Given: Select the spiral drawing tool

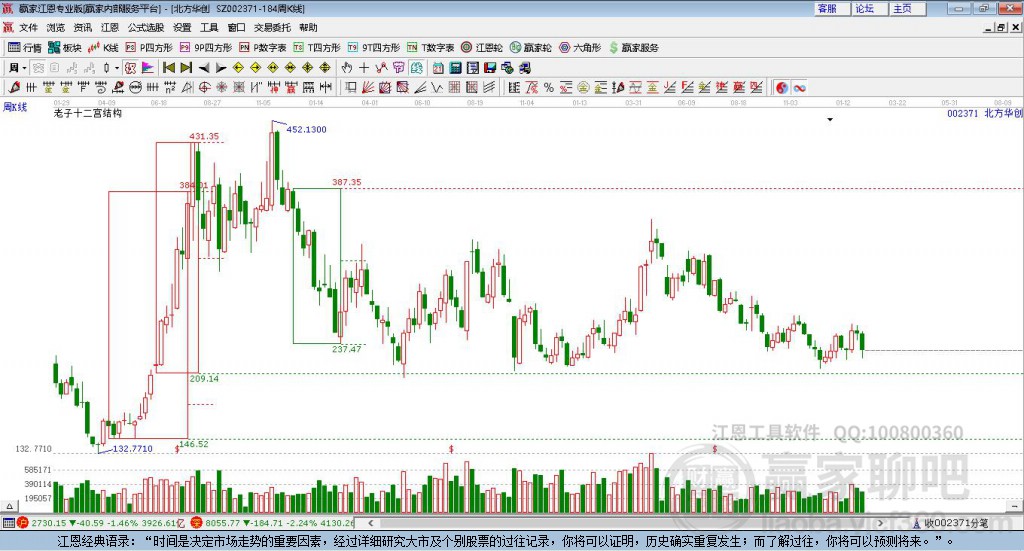Looking at the screenshot, I should coord(101,87).
